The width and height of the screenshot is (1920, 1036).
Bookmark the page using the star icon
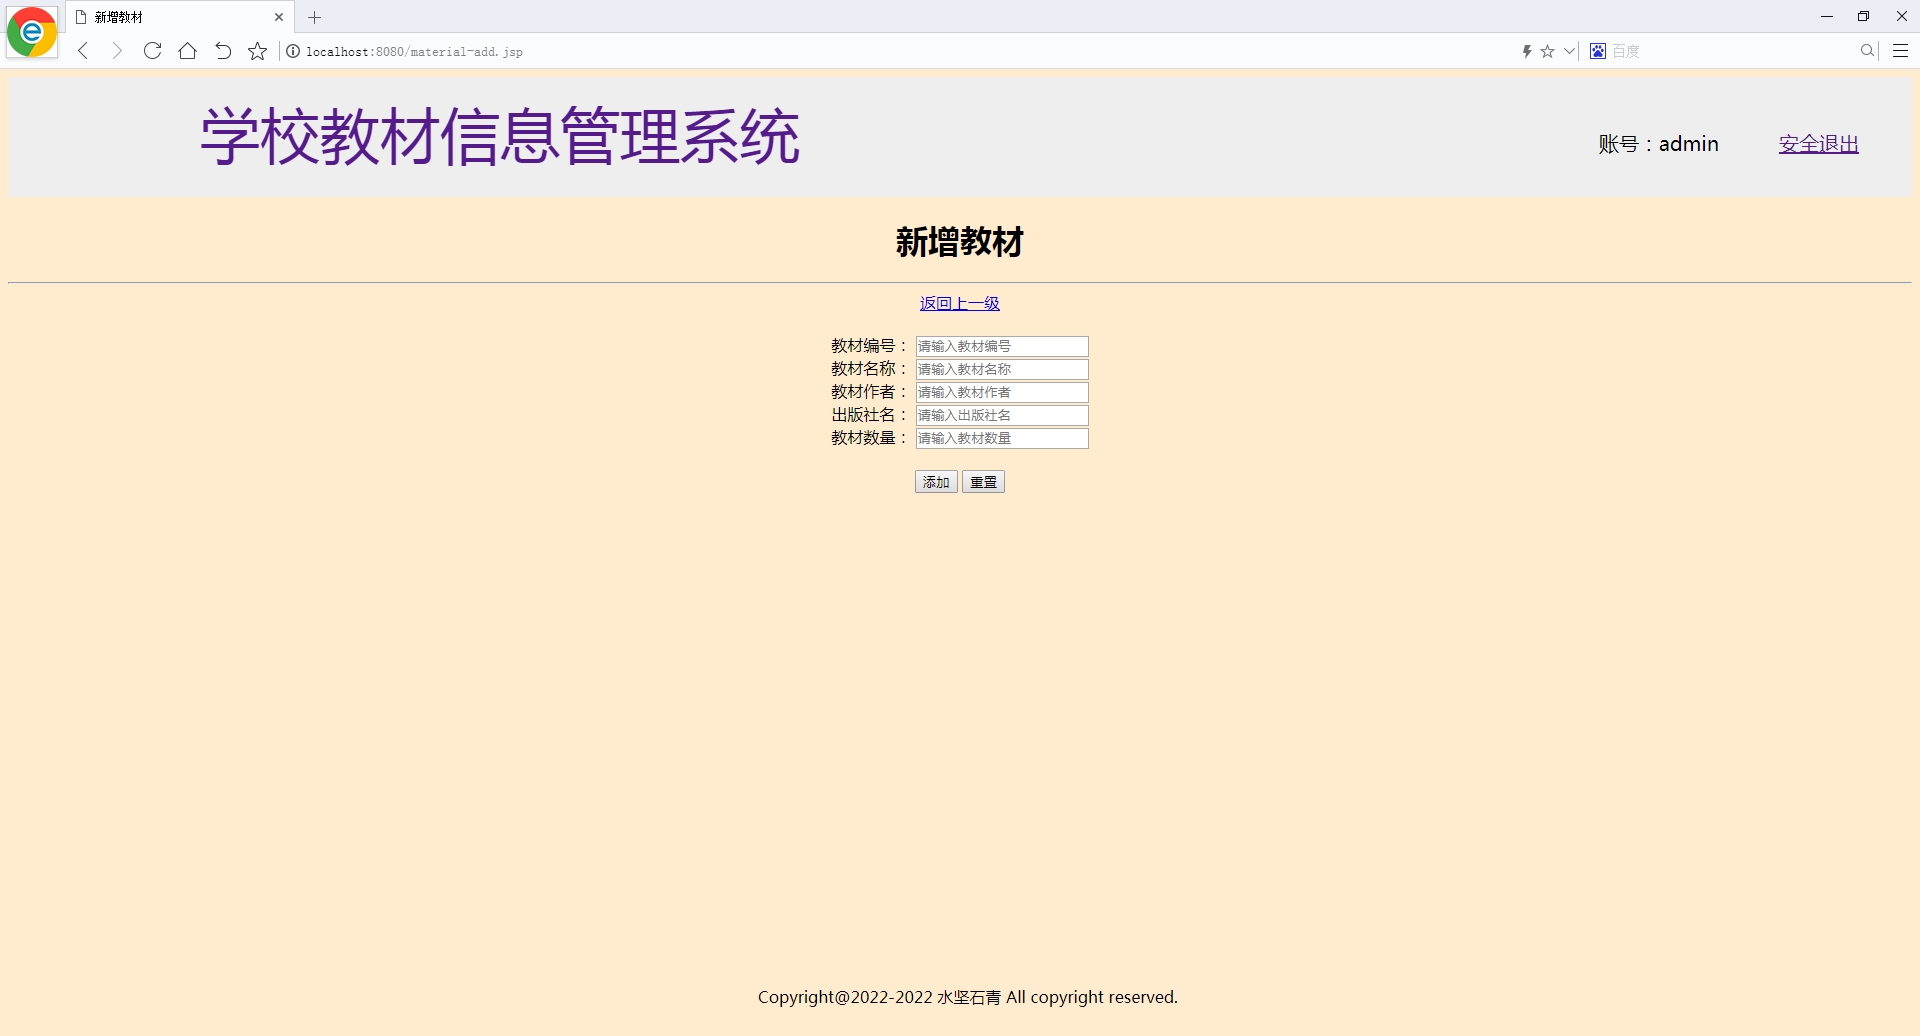pos(257,51)
